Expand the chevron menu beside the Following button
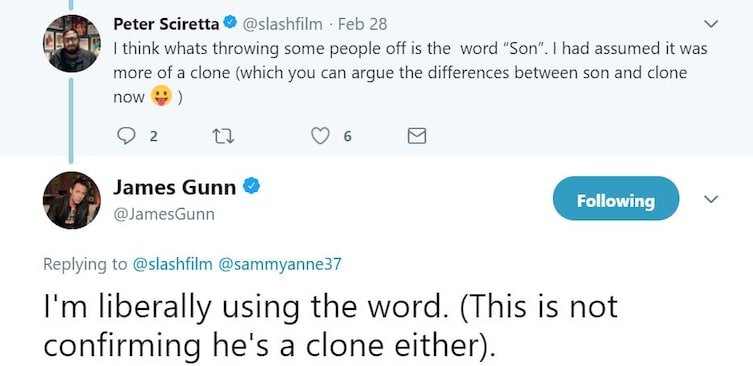 [x=711, y=198]
